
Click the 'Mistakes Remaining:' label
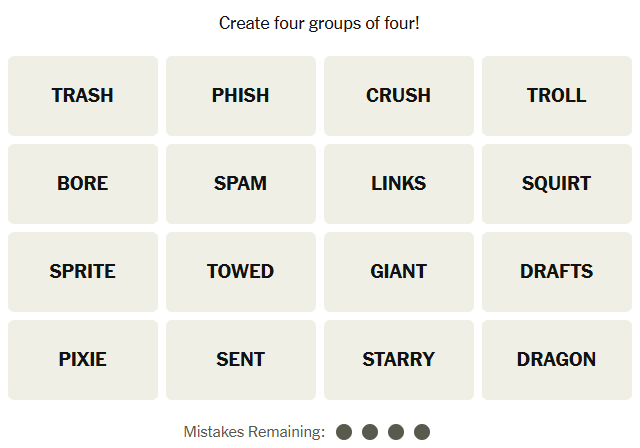click(x=254, y=432)
